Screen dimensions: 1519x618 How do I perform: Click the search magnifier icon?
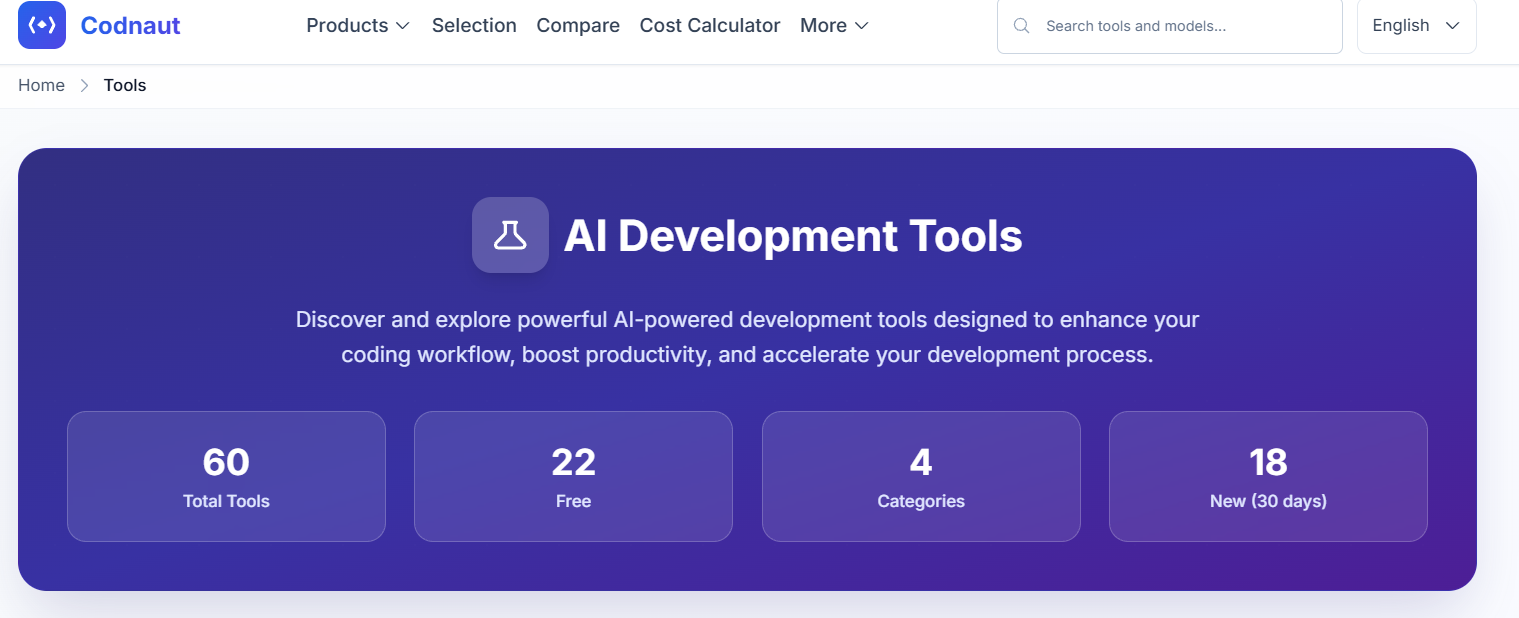tap(1022, 26)
